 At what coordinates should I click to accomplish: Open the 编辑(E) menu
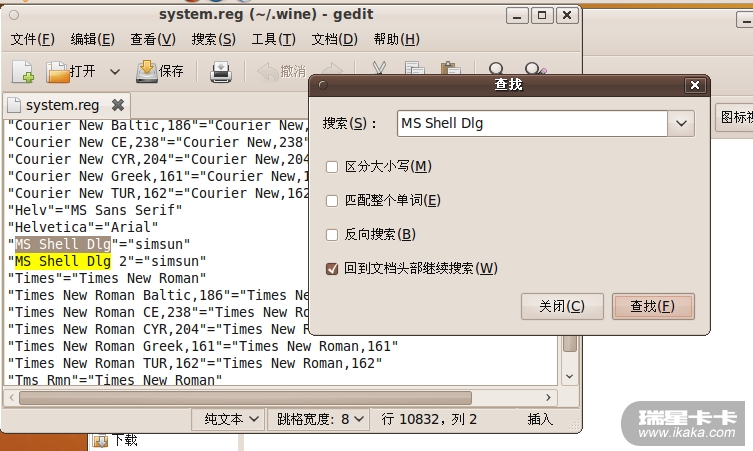92,39
